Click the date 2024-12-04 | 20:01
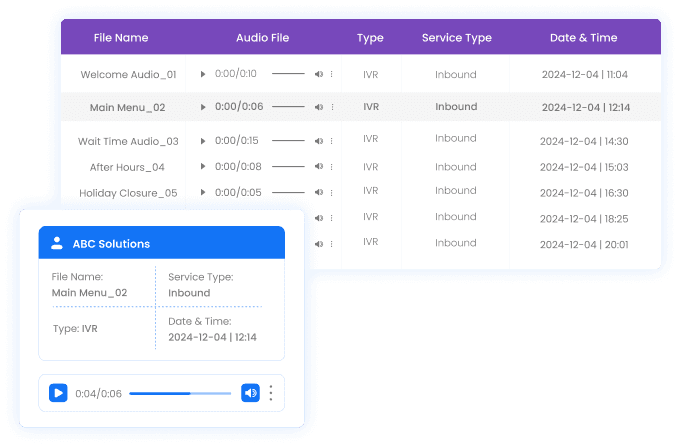680x447 pixels. (584, 245)
